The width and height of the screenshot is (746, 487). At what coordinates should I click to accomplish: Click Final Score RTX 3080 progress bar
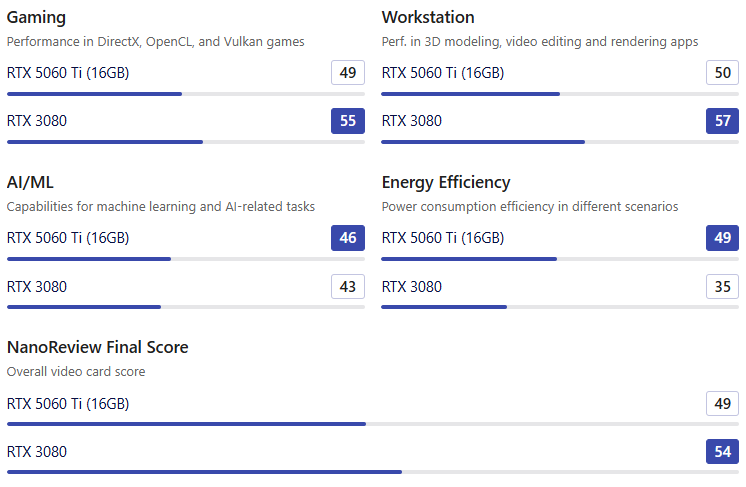(x=373, y=472)
